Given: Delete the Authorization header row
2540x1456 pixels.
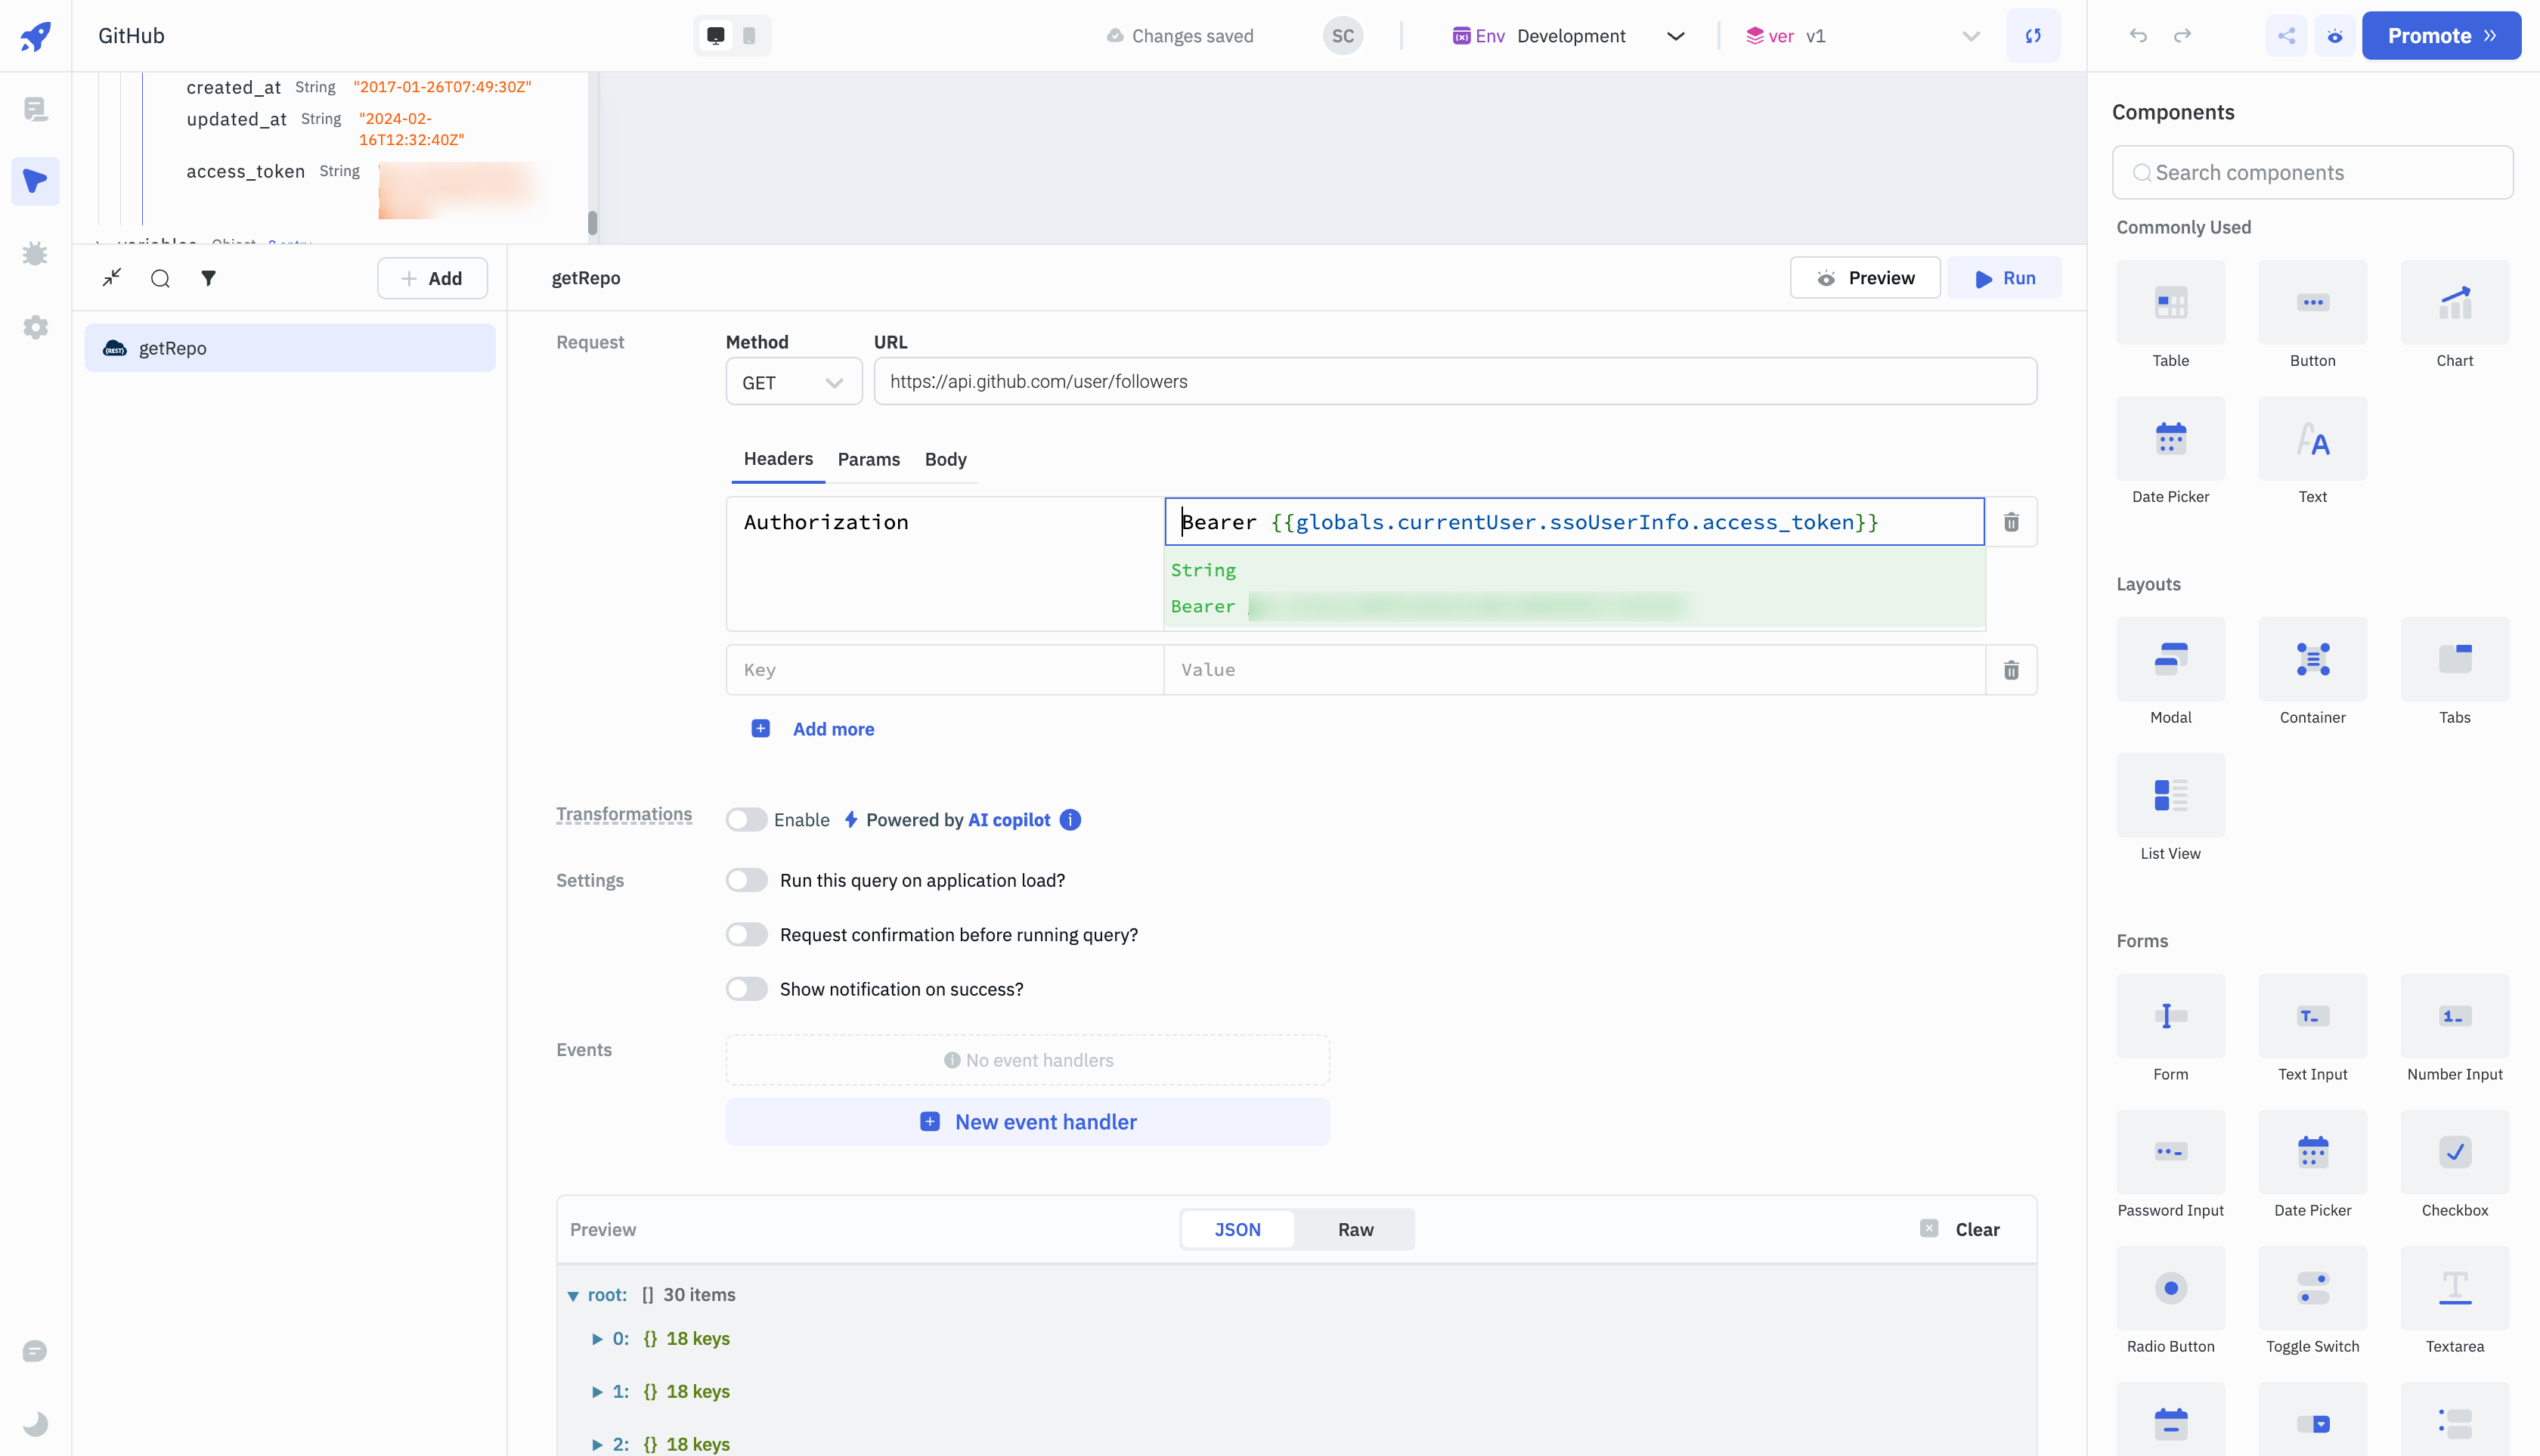Looking at the screenshot, I should coord(2011,522).
